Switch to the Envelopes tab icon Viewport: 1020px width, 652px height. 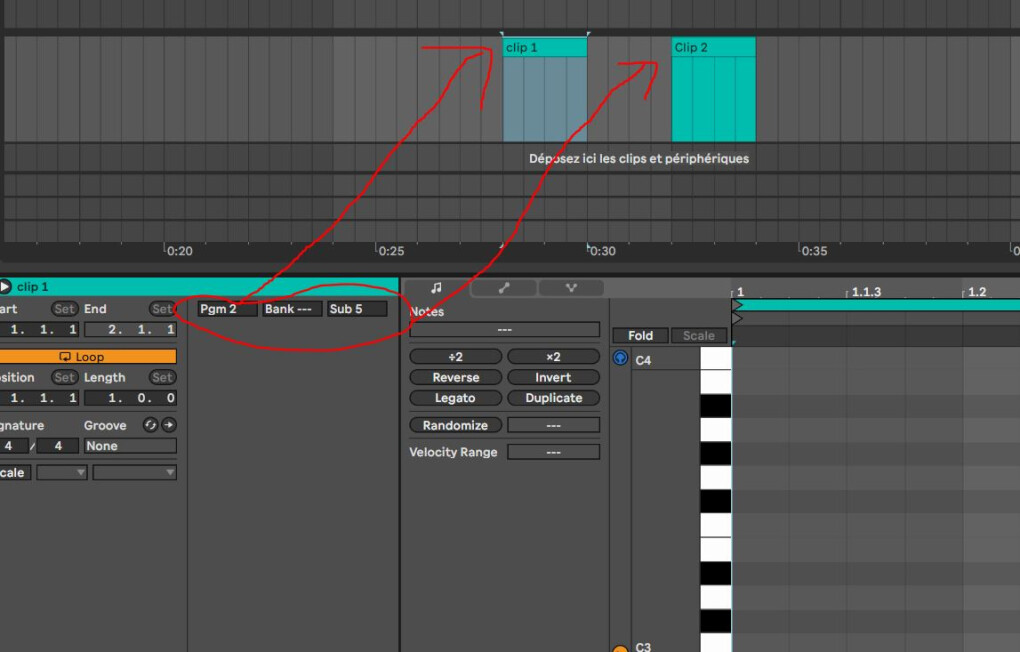click(x=504, y=288)
